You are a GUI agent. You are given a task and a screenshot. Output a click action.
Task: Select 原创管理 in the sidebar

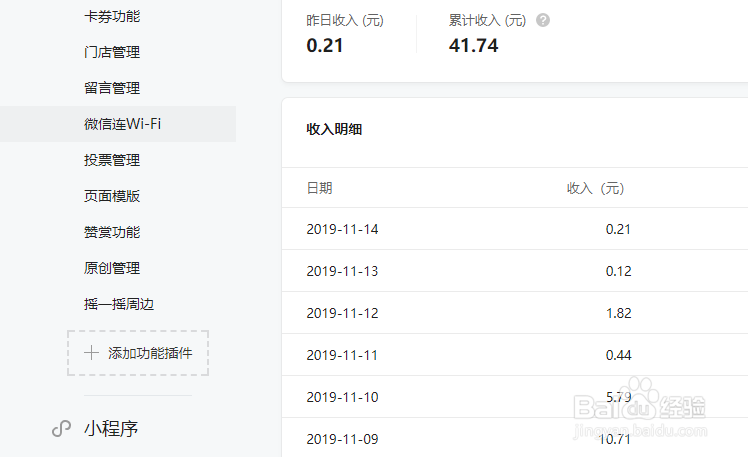[112, 268]
